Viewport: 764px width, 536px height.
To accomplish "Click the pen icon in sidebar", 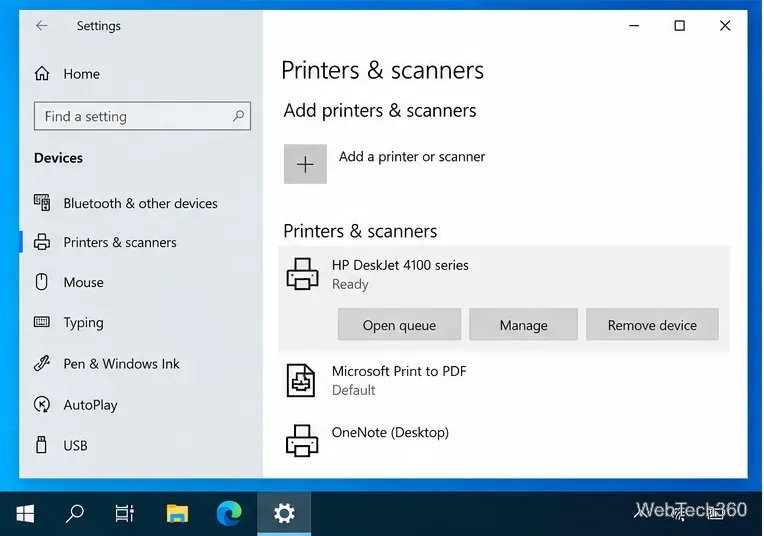I will pos(42,363).
